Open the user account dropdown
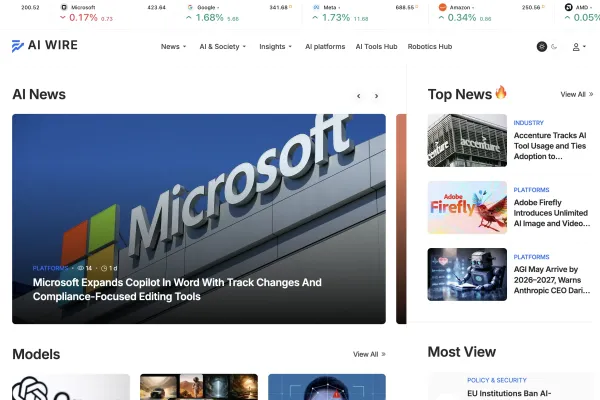Screen dimensions: 600x400 (578, 47)
